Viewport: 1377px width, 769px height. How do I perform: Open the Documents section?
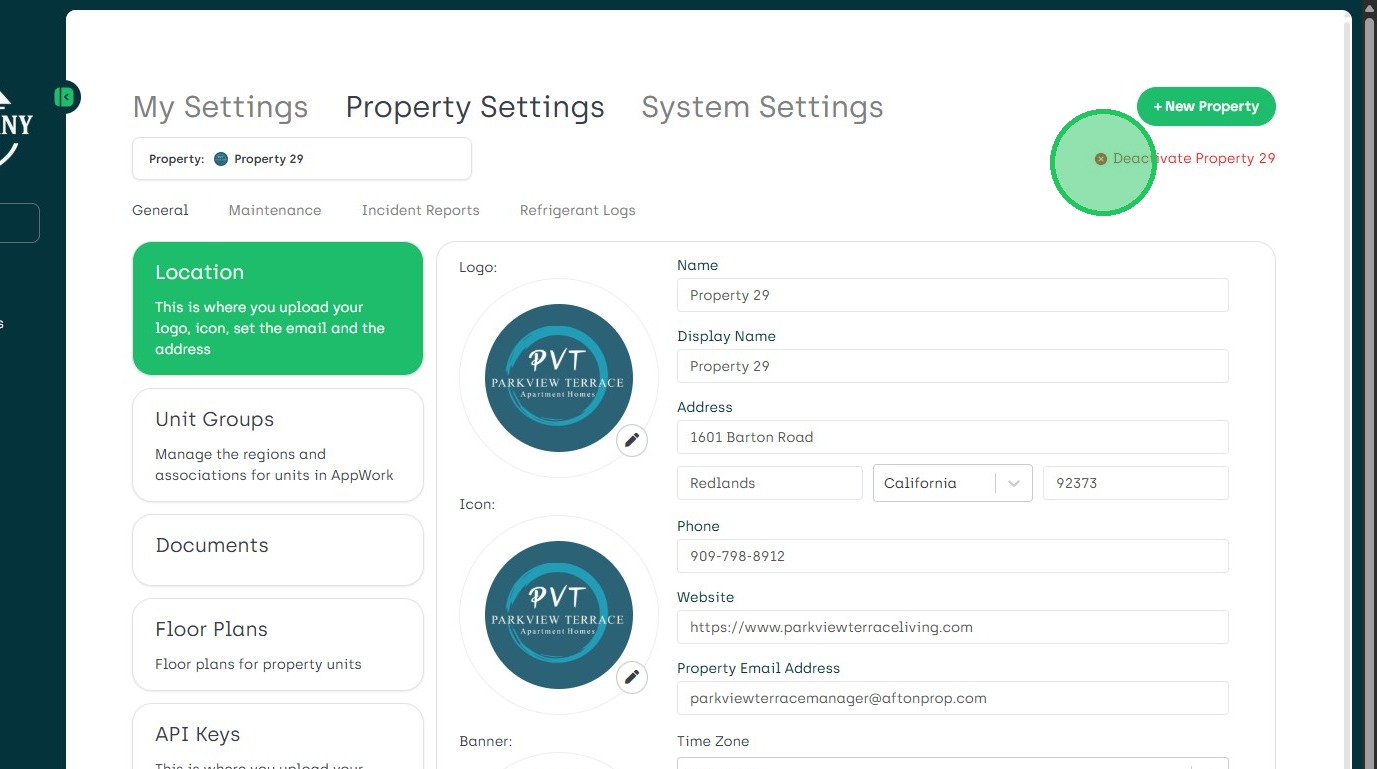pyautogui.click(x=278, y=550)
